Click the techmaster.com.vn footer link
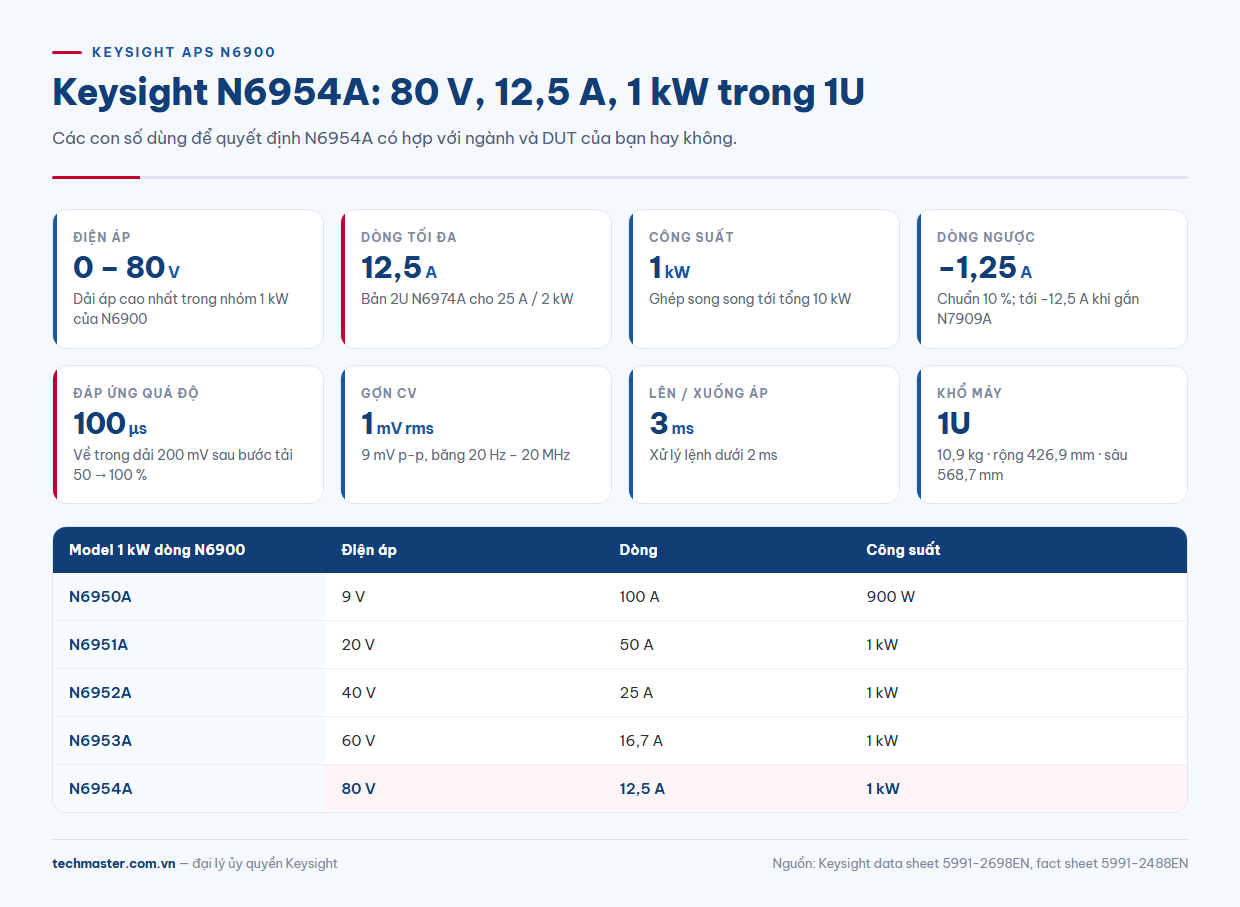Screen dimensions: 1240x907 (x=114, y=863)
